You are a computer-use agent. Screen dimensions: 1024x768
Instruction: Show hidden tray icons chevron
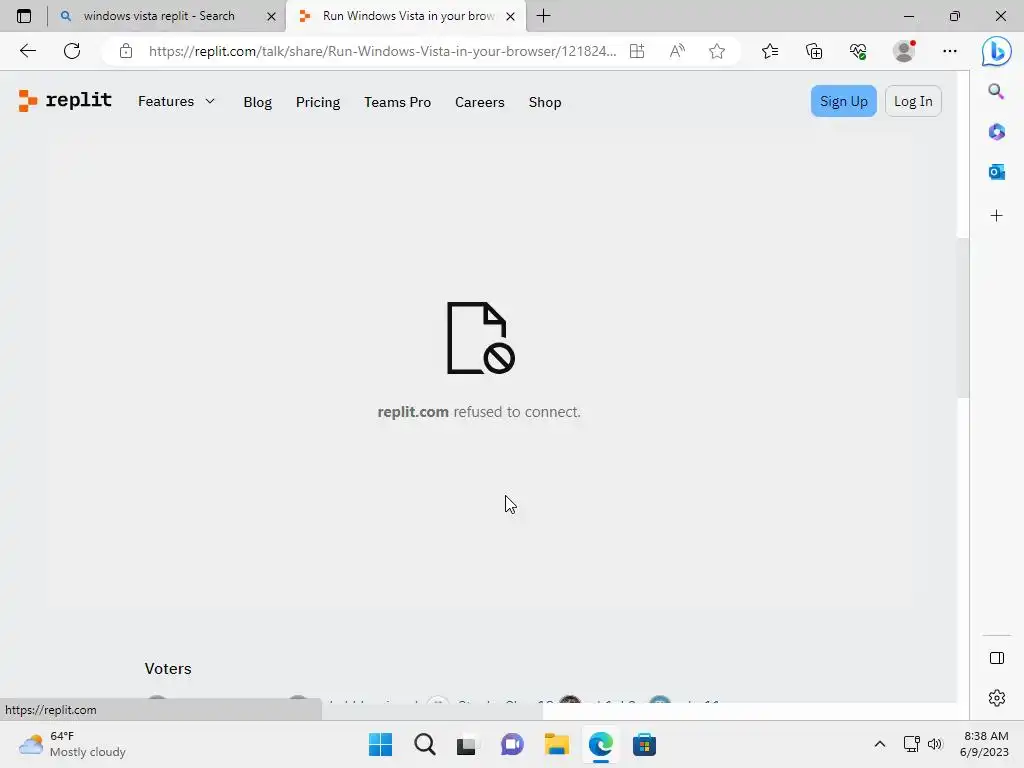pyautogui.click(x=880, y=744)
